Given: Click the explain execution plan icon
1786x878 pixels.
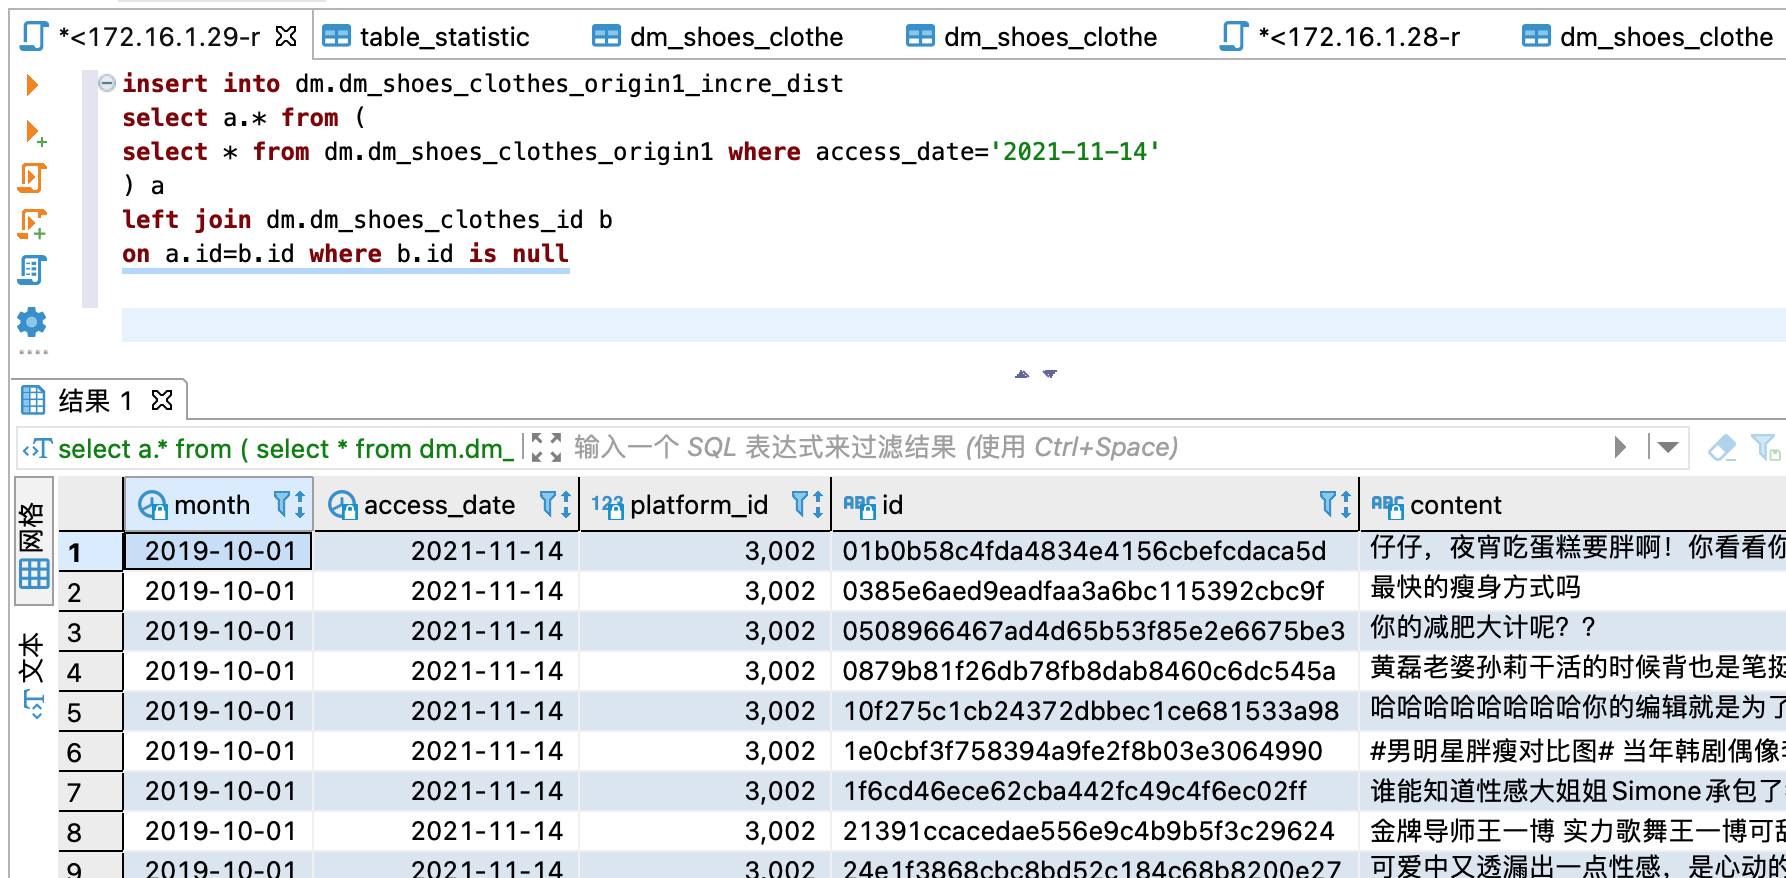Looking at the screenshot, I should [x=32, y=270].
